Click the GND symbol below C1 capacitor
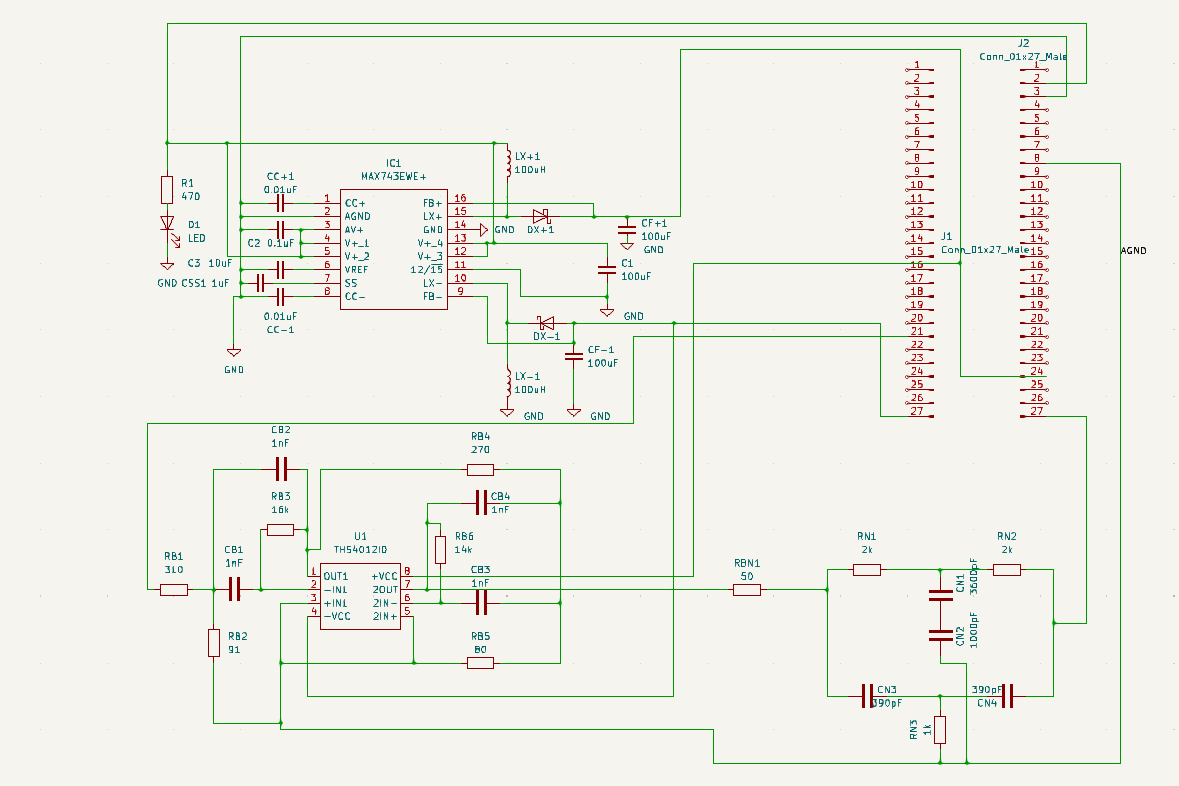Viewport: 1179px width, 786px height. (607, 312)
